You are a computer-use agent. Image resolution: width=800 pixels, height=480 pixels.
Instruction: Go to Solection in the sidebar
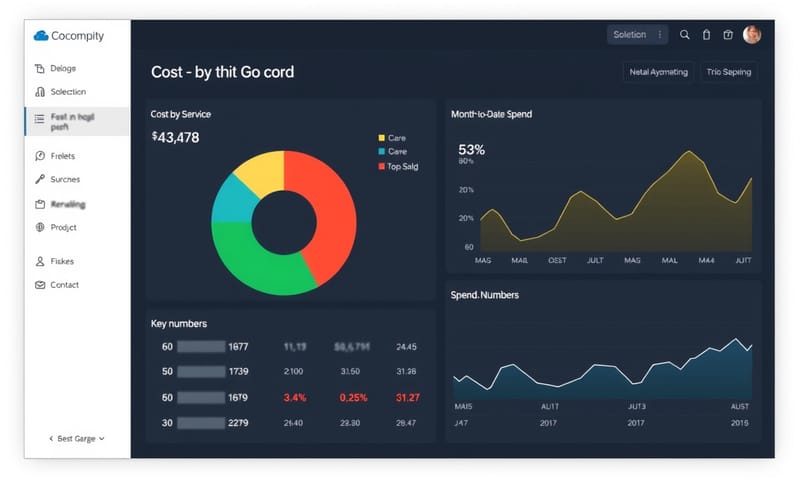pyautogui.click(x=68, y=92)
